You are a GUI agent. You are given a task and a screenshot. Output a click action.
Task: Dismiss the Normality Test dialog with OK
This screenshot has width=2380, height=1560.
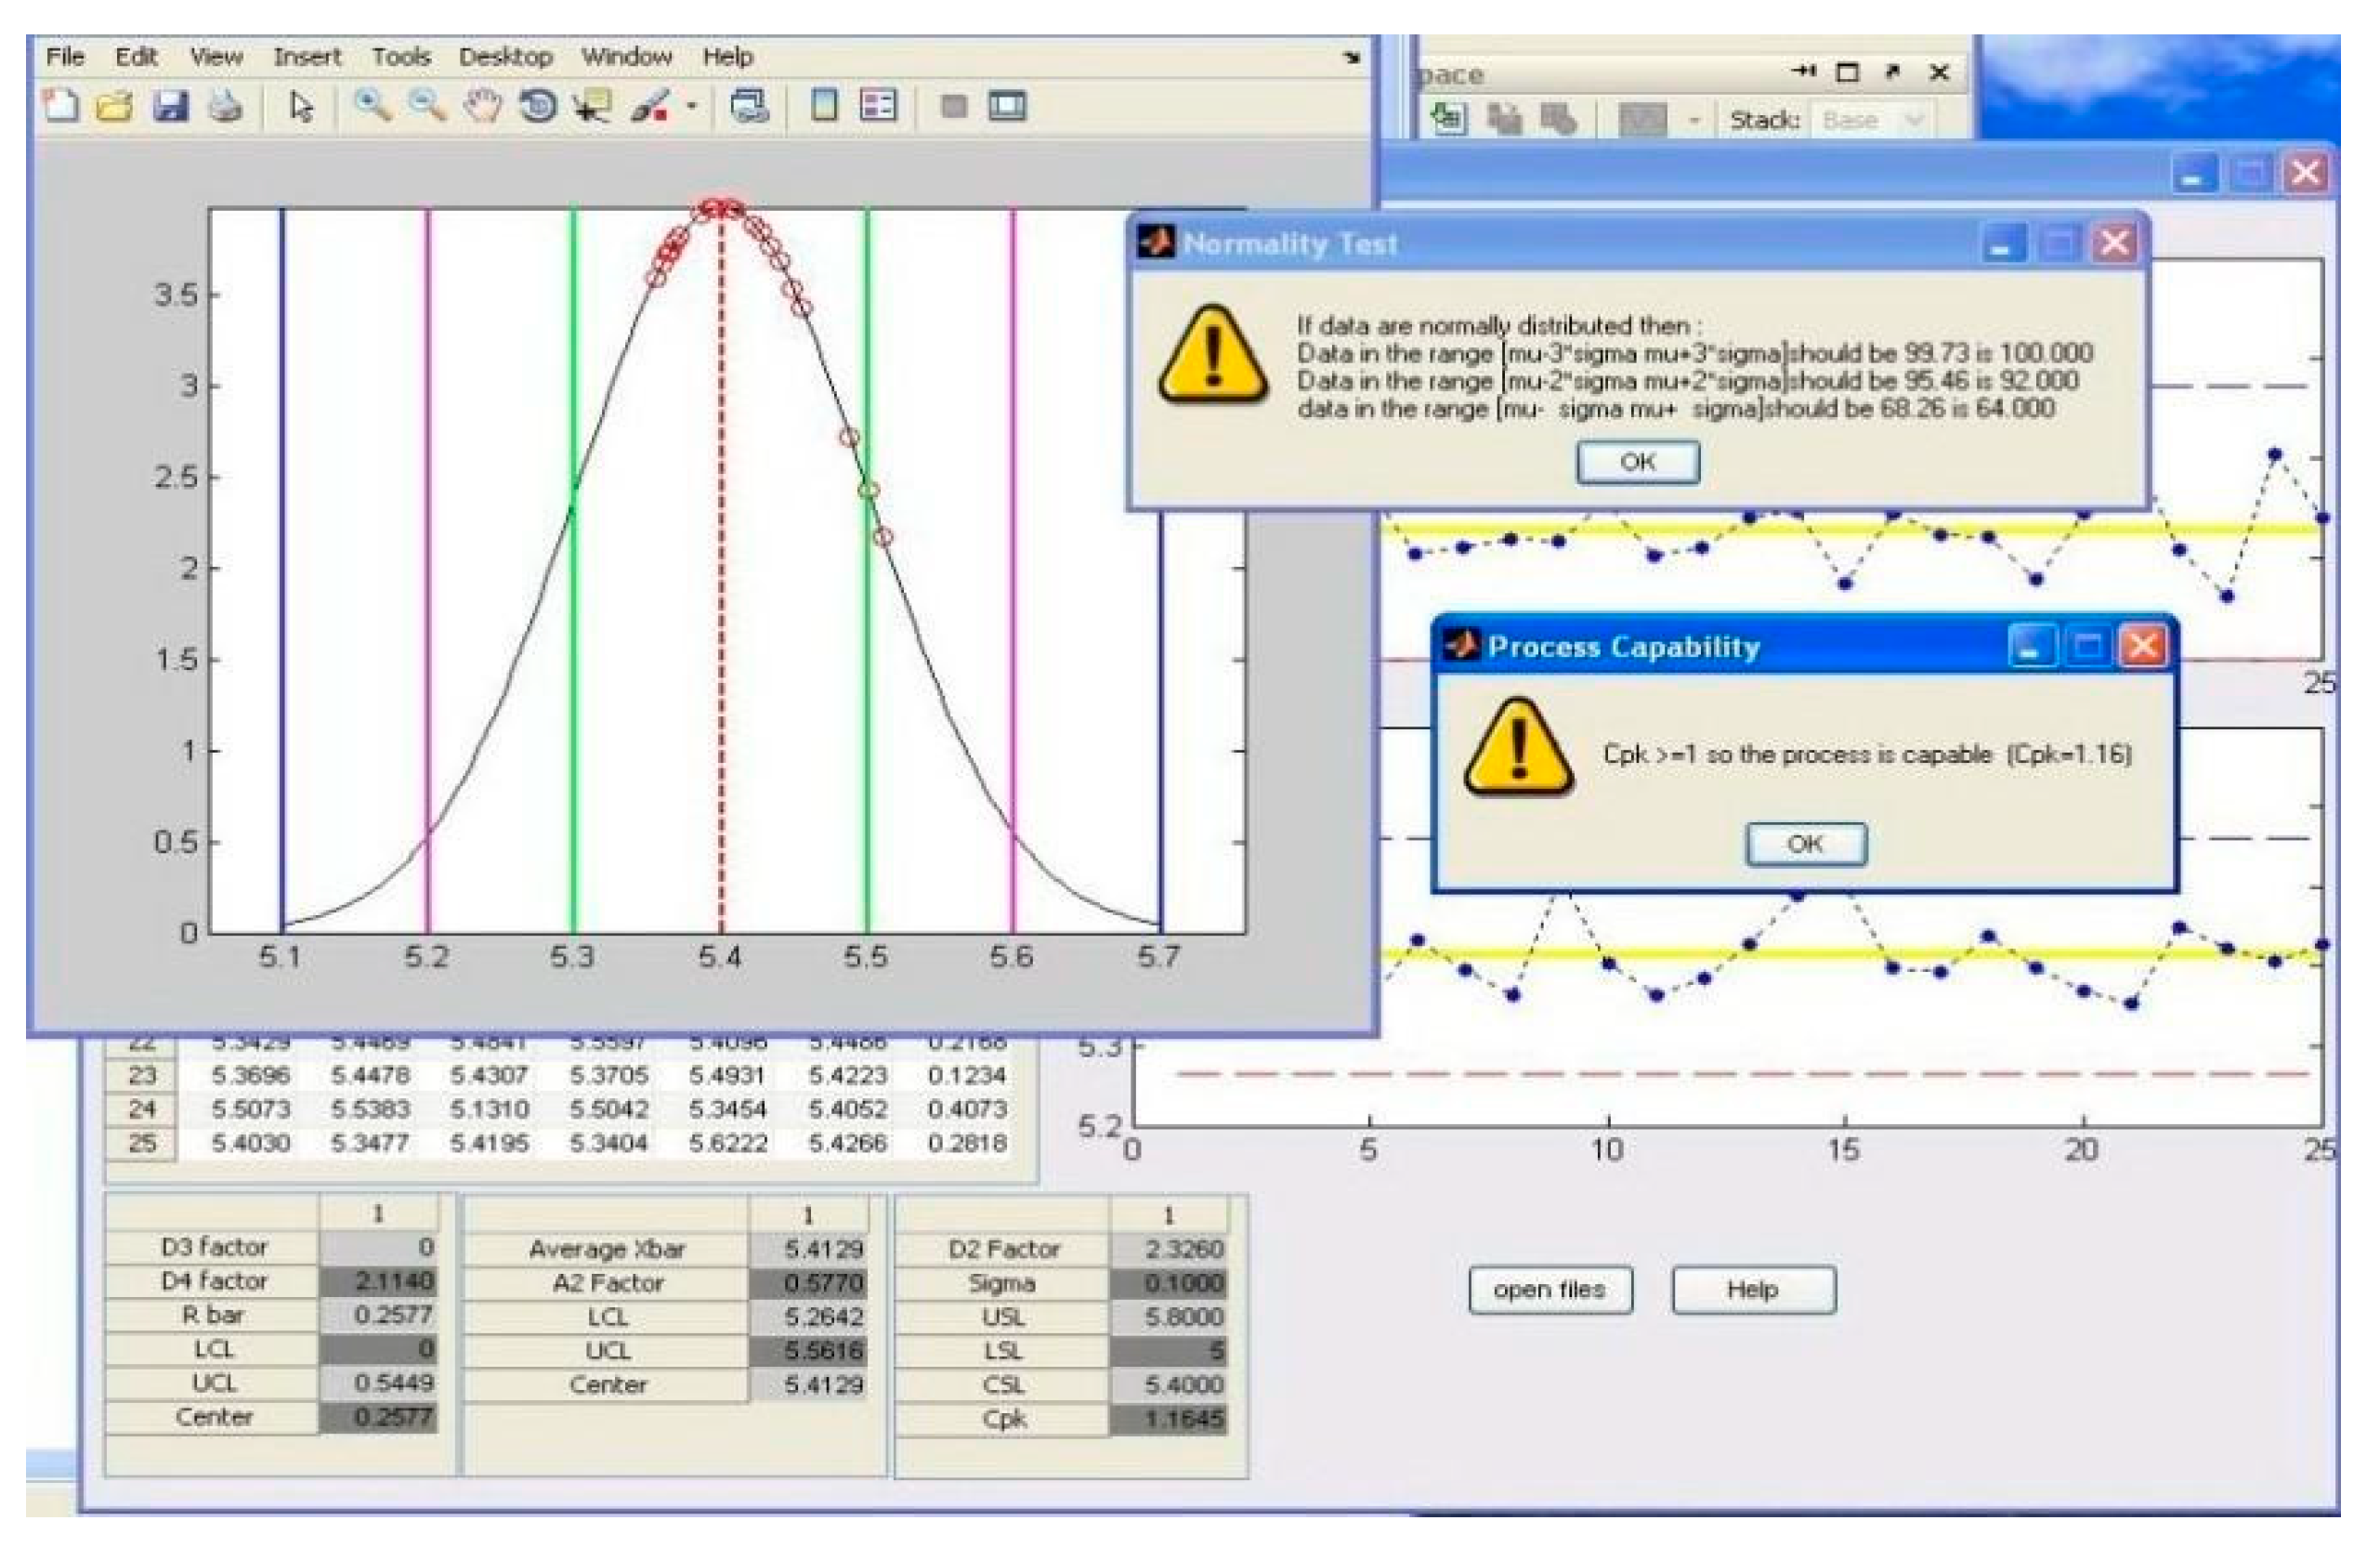point(1637,461)
